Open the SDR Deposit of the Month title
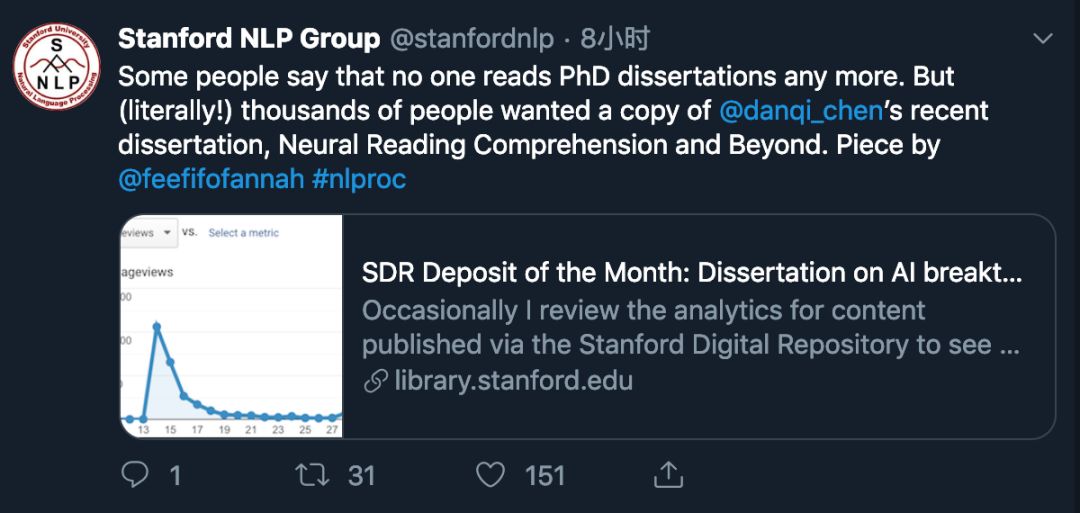Viewport: 1080px width, 513px height. tap(691, 272)
